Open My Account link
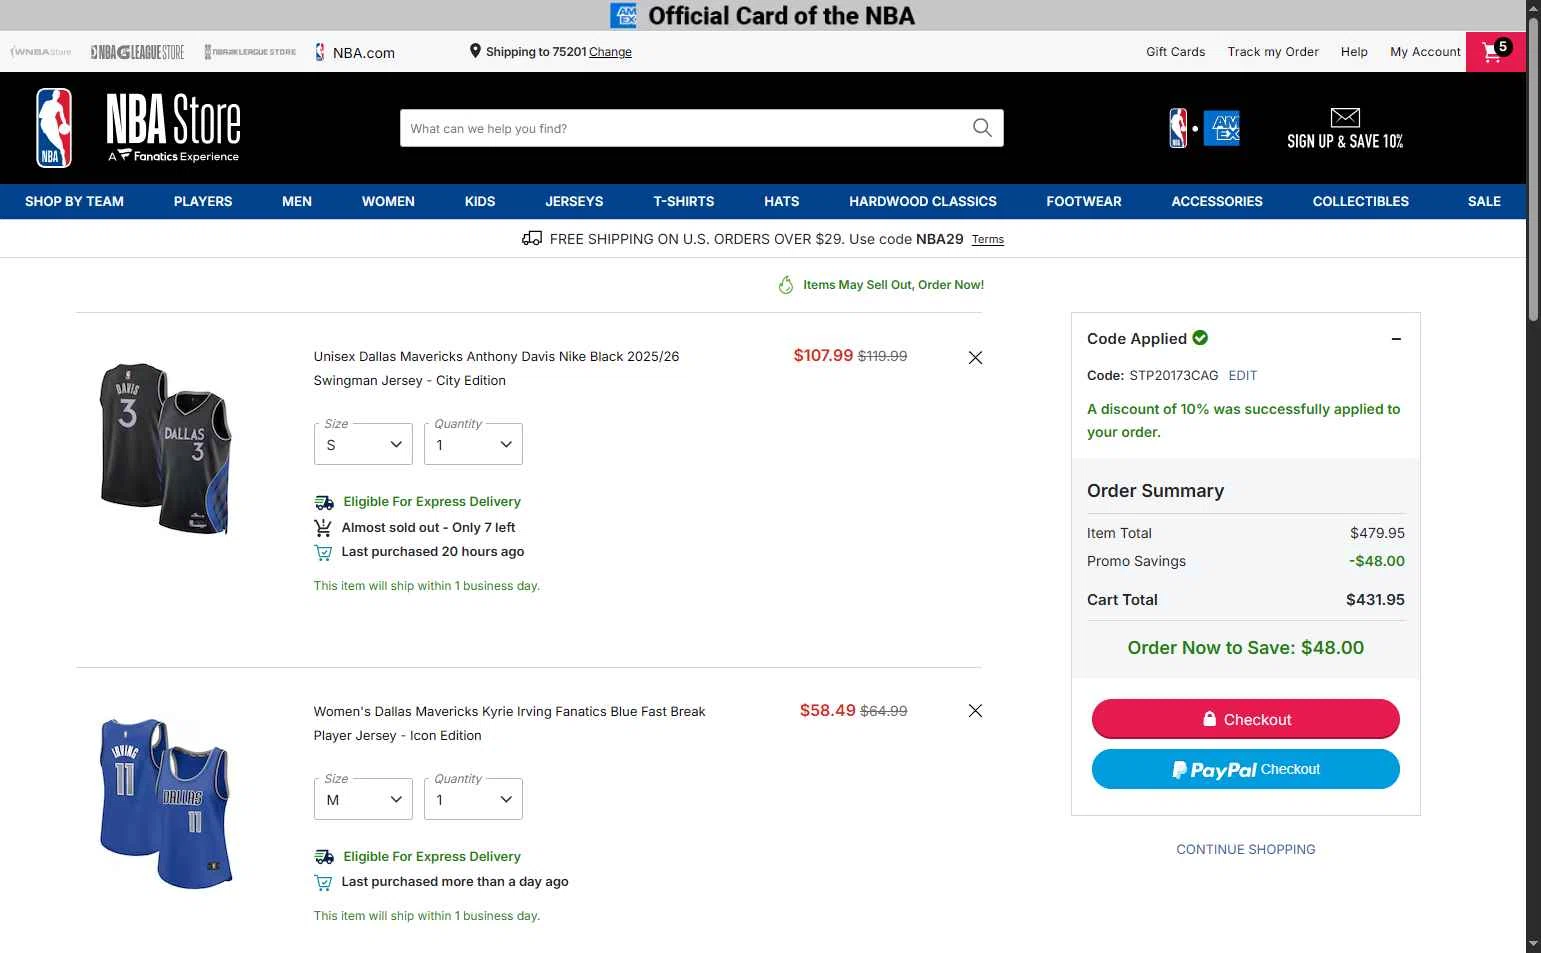The image size is (1541, 953). (1425, 52)
